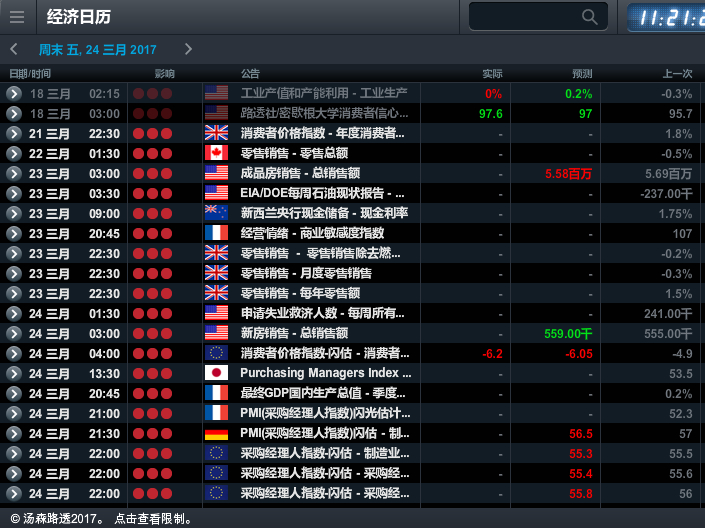Viewport: 705px width, 528px height.
Task: Click the search magnifier icon
Action: point(590,17)
